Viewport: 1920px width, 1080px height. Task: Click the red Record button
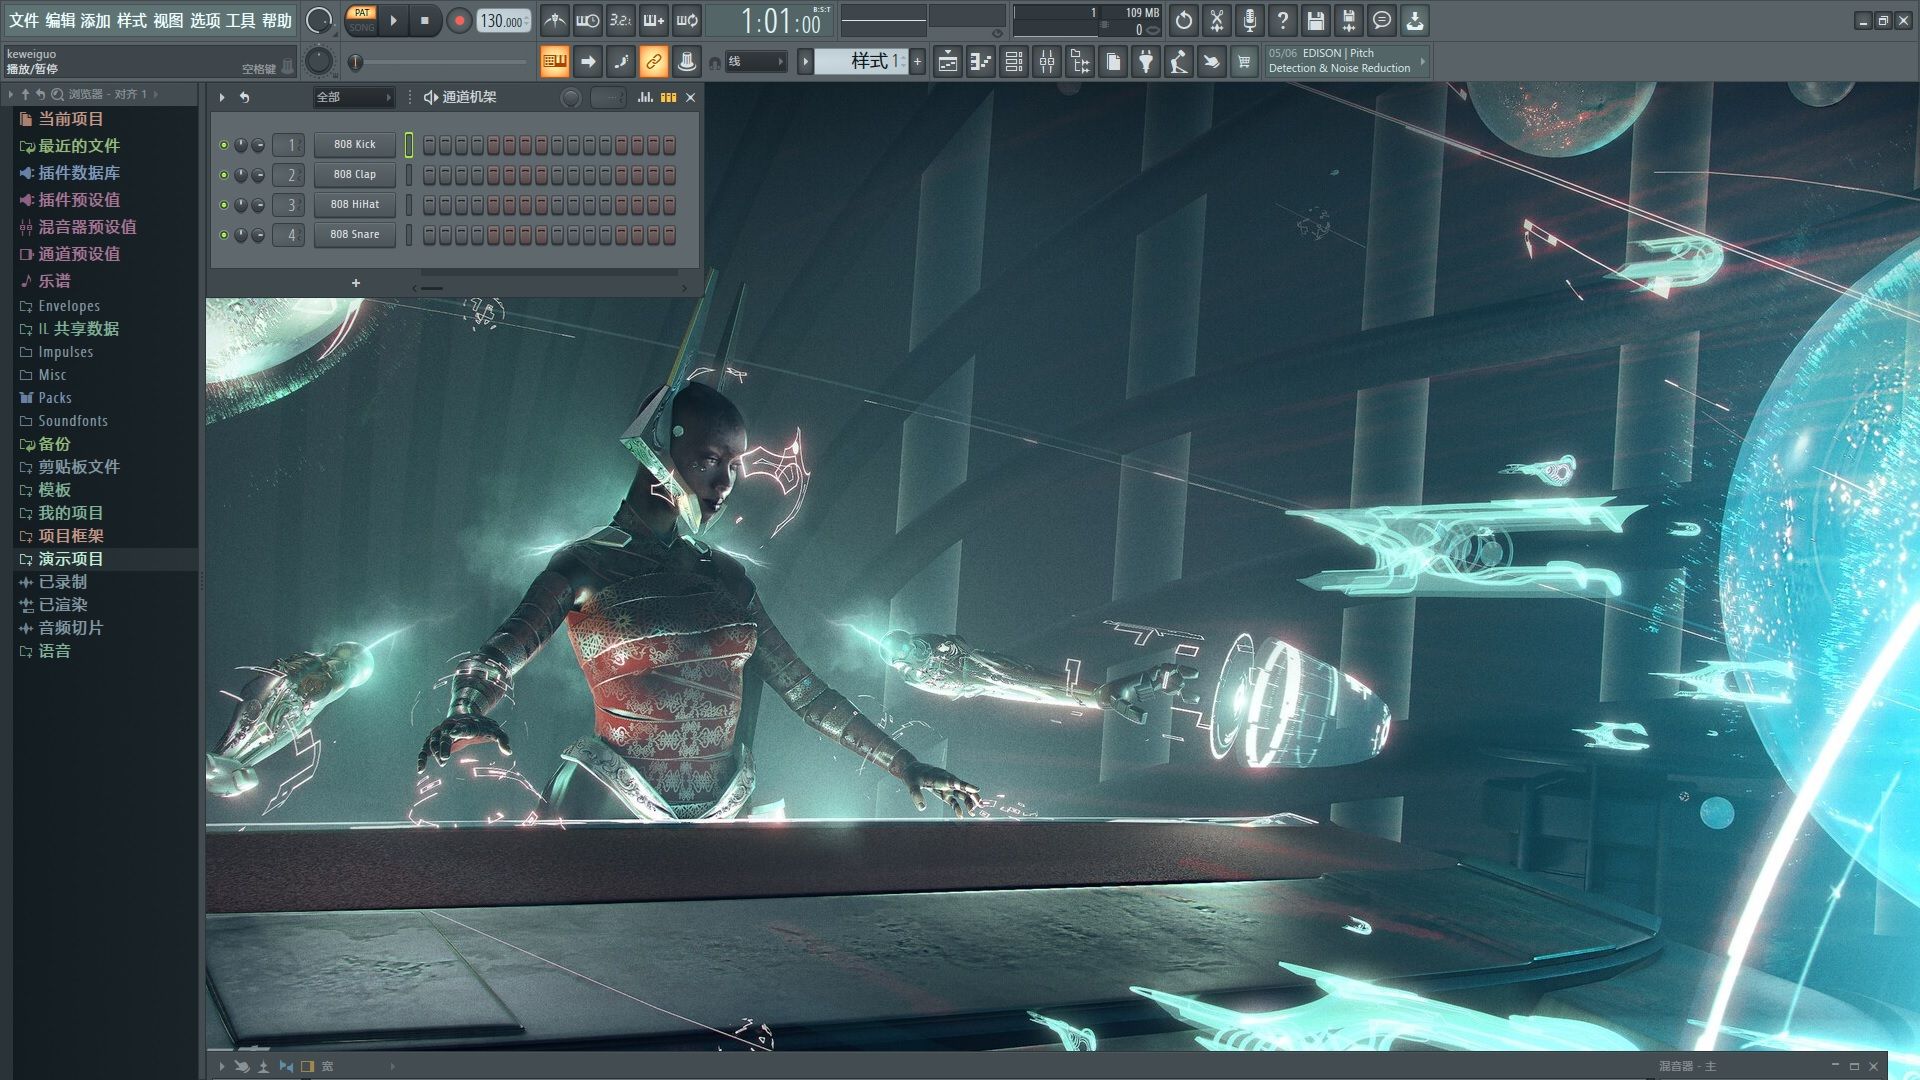pyautogui.click(x=459, y=21)
